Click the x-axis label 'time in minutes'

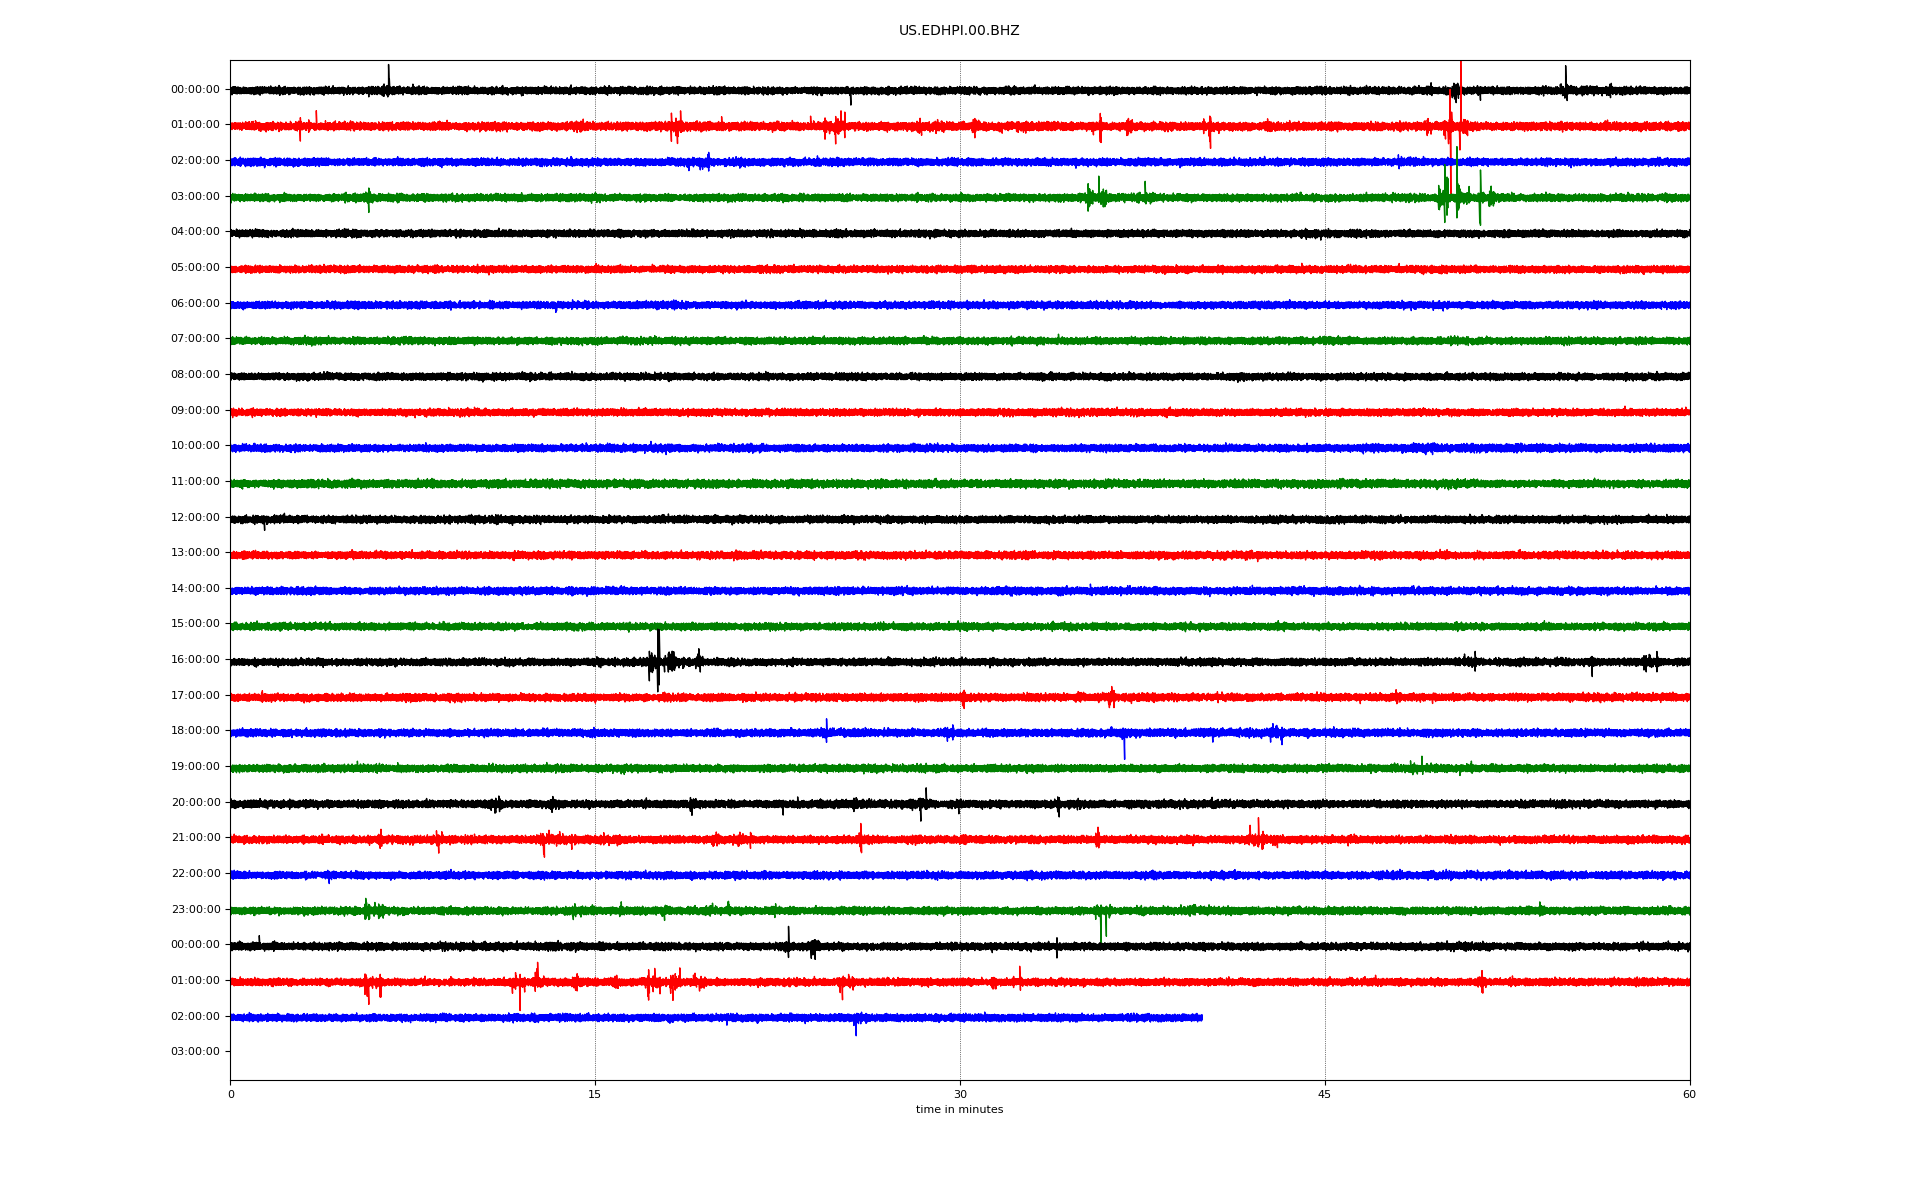tap(958, 1110)
